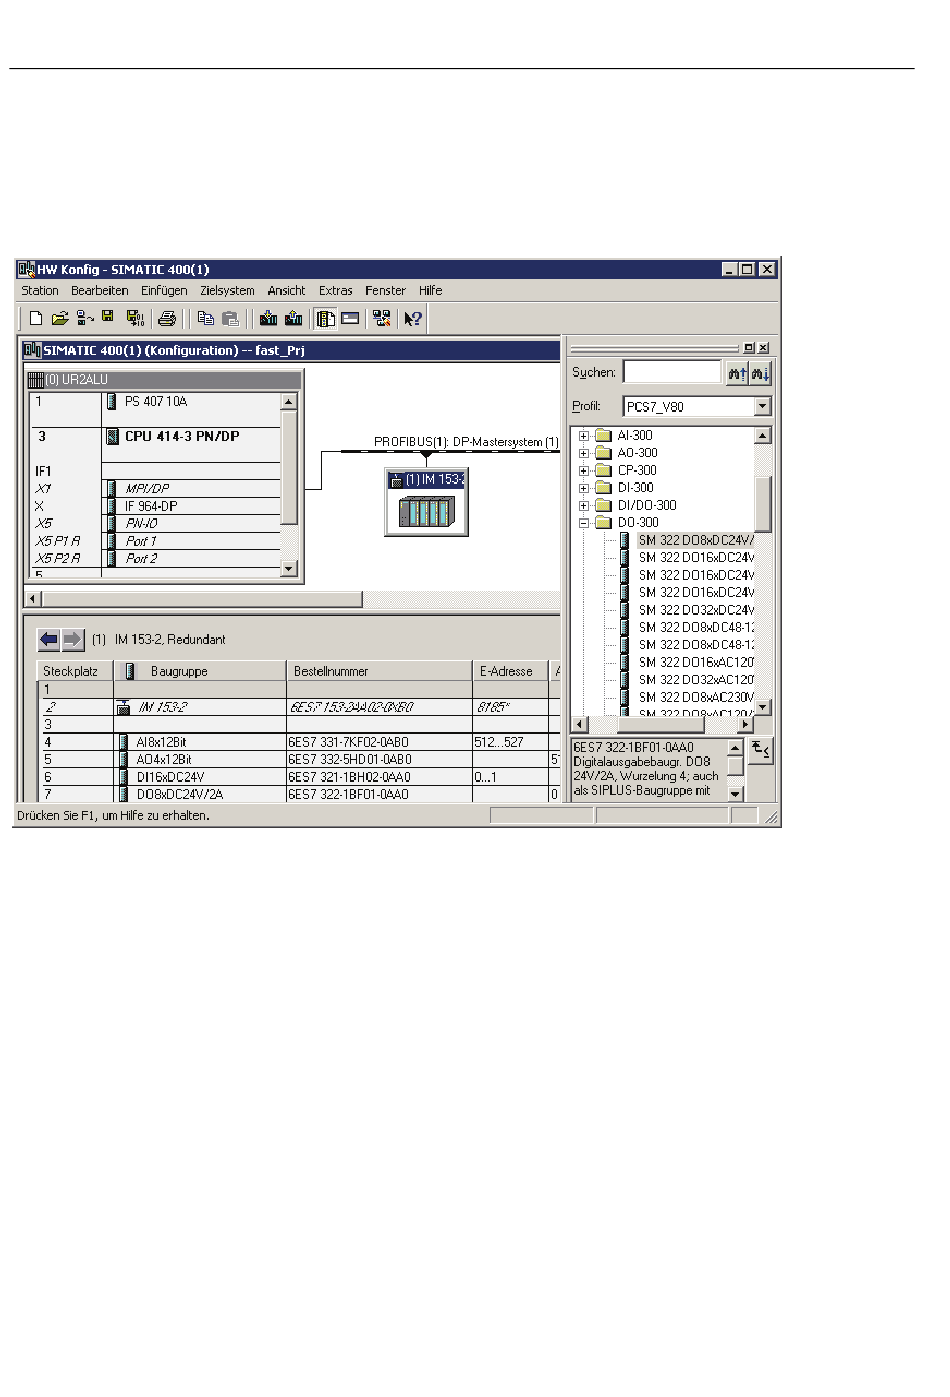Screen dimensions: 950x1397
Task: Open the Fenster menu
Action: [x=385, y=291]
